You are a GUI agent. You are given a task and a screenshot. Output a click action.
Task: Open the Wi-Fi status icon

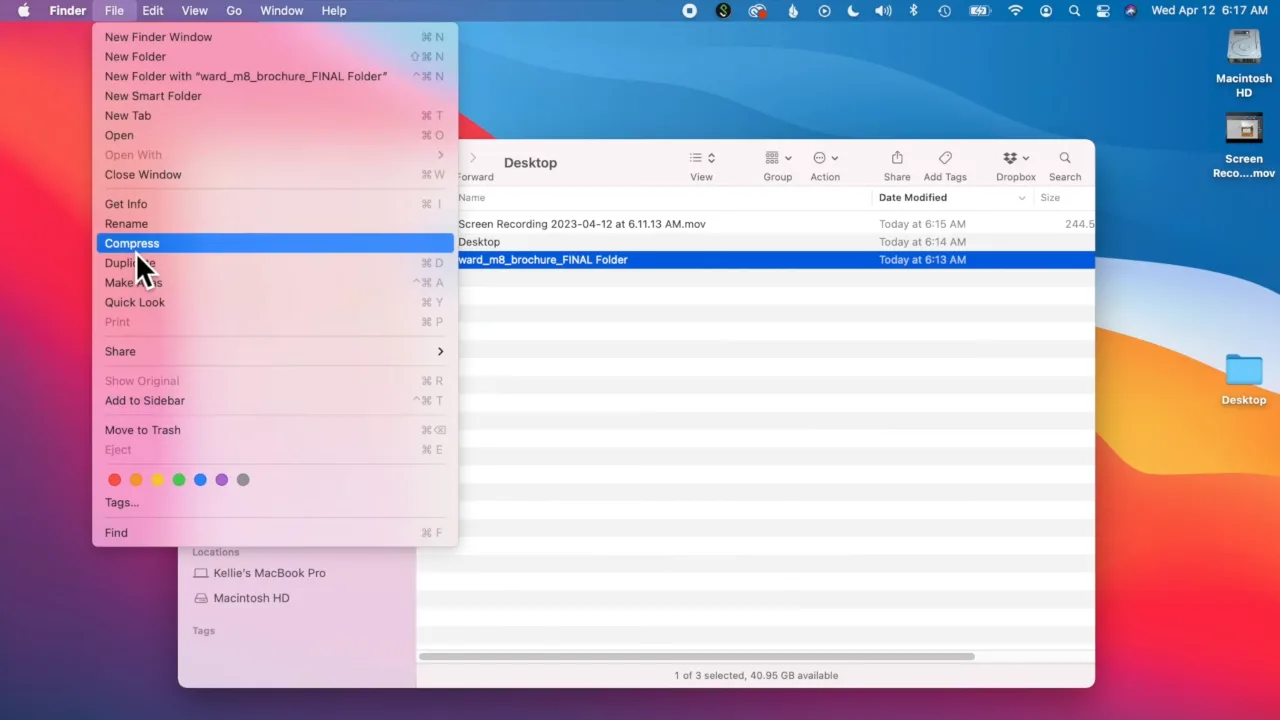[x=1015, y=11]
